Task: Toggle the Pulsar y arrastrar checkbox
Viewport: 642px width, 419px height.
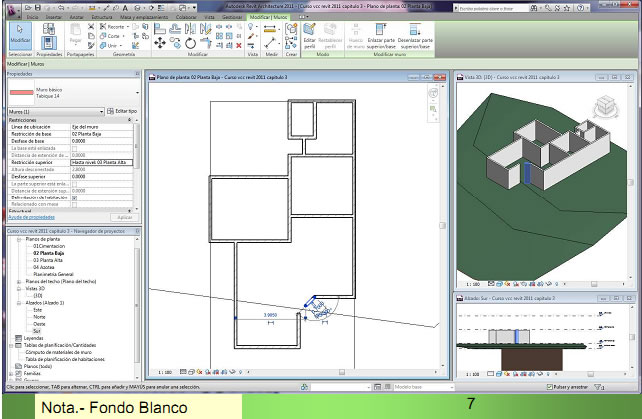Action: click(550, 386)
